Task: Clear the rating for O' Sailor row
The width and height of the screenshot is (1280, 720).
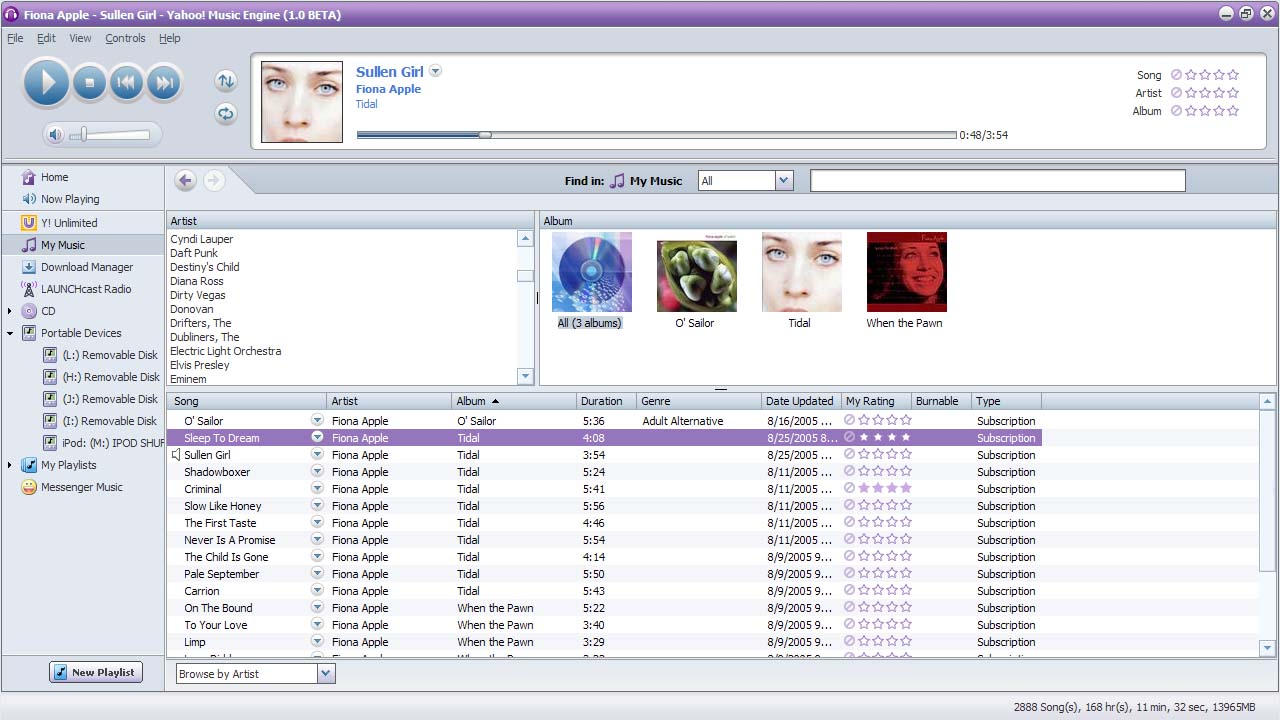Action: [x=850, y=421]
